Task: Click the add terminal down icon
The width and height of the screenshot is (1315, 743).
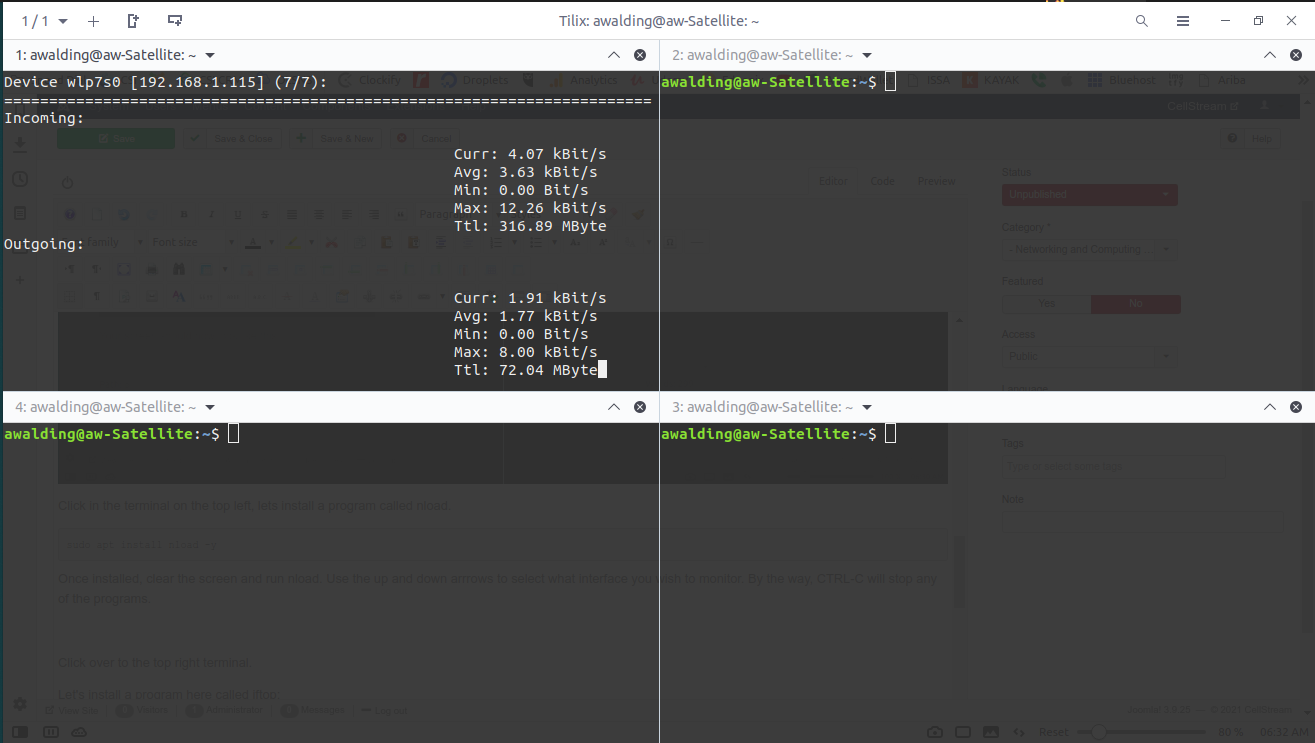Action: pos(175,21)
